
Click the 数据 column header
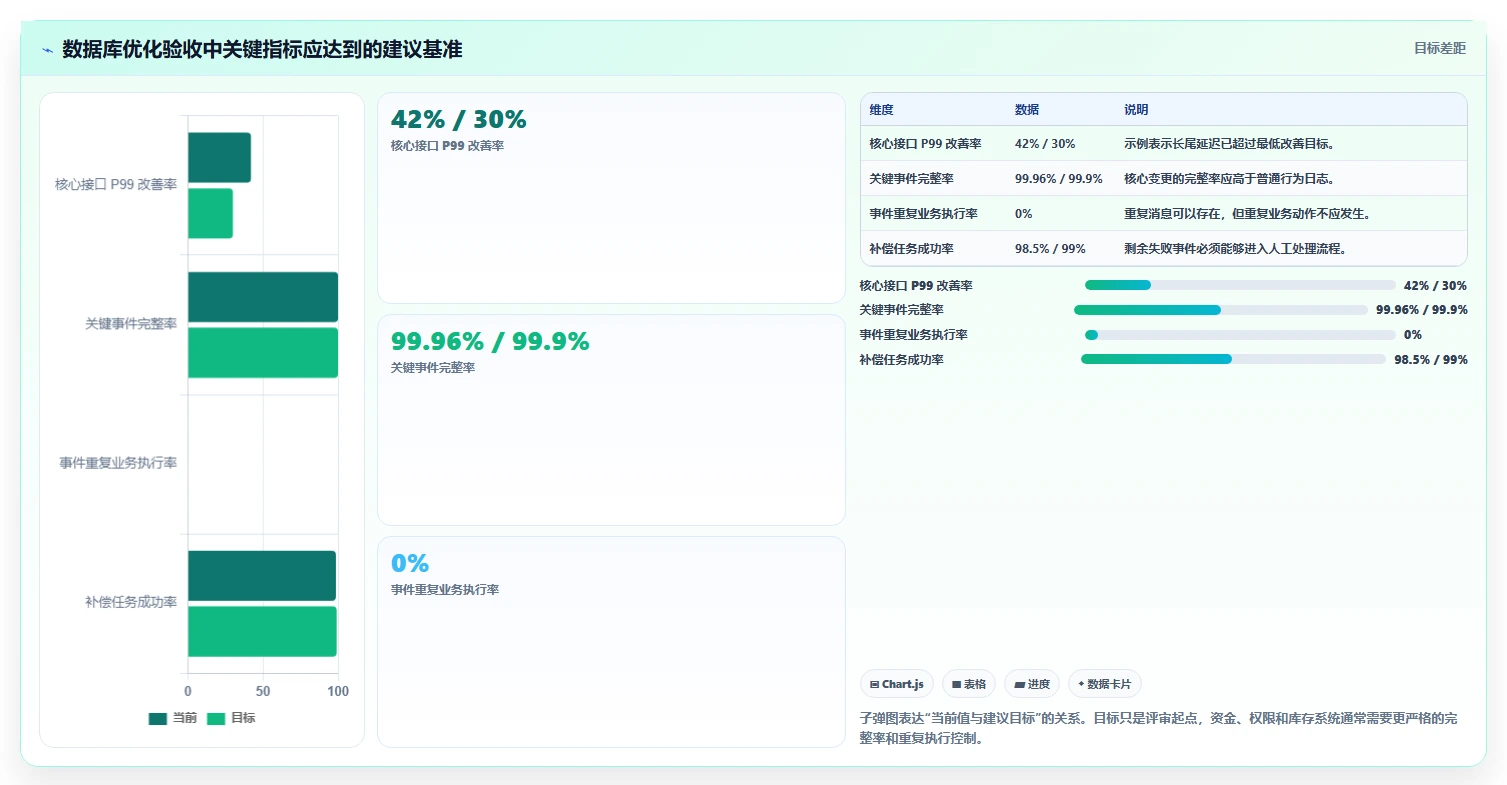1027,110
